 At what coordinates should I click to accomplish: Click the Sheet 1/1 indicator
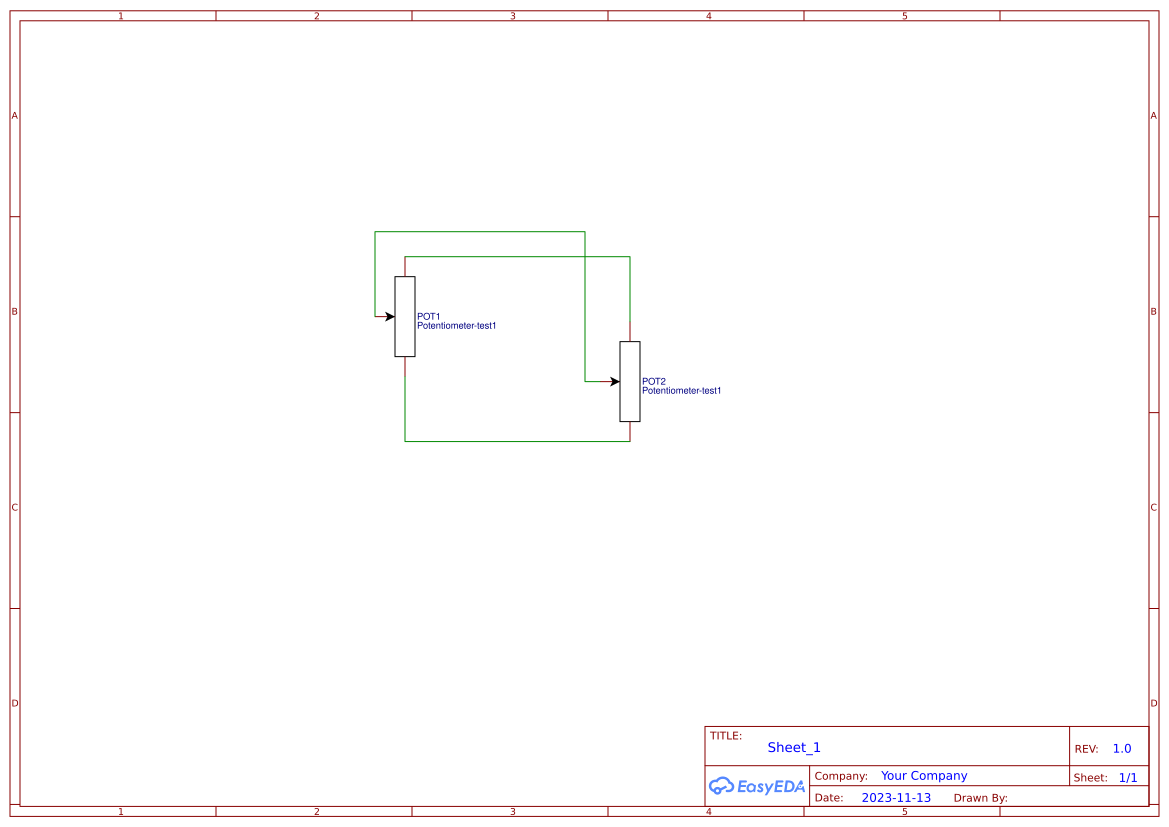pyautogui.click(x=1128, y=777)
